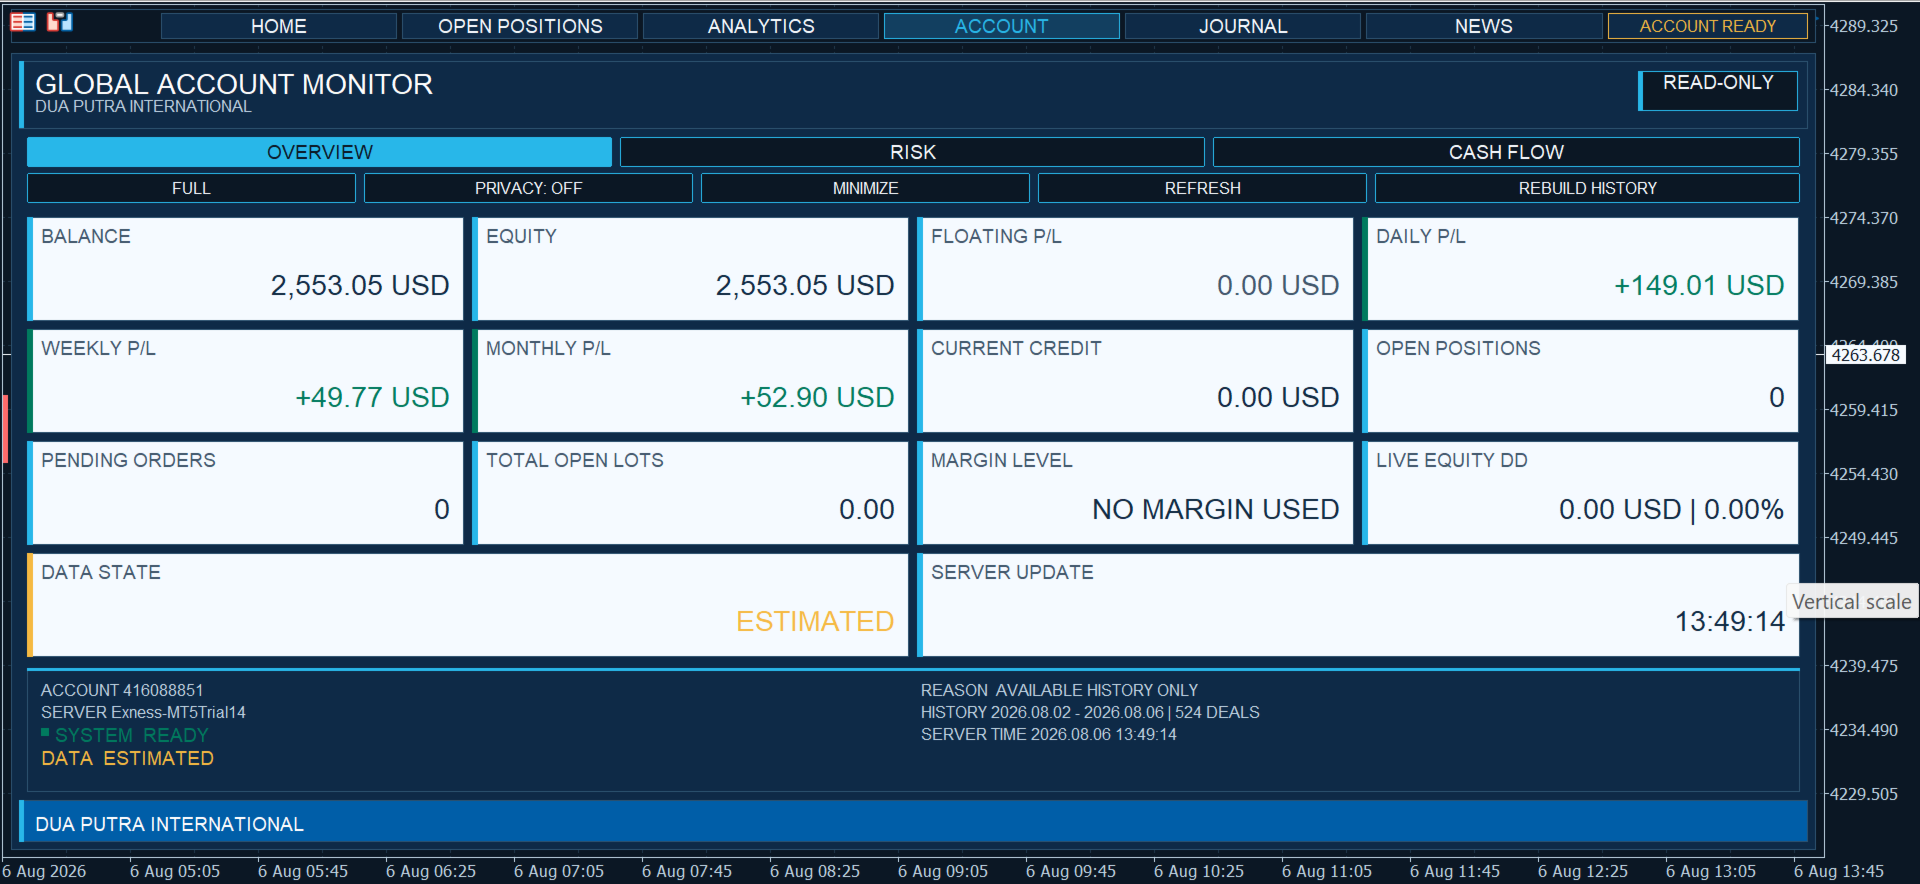The image size is (1920, 884).
Task: Click the EQUITY card label
Action: (x=521, y=236)
